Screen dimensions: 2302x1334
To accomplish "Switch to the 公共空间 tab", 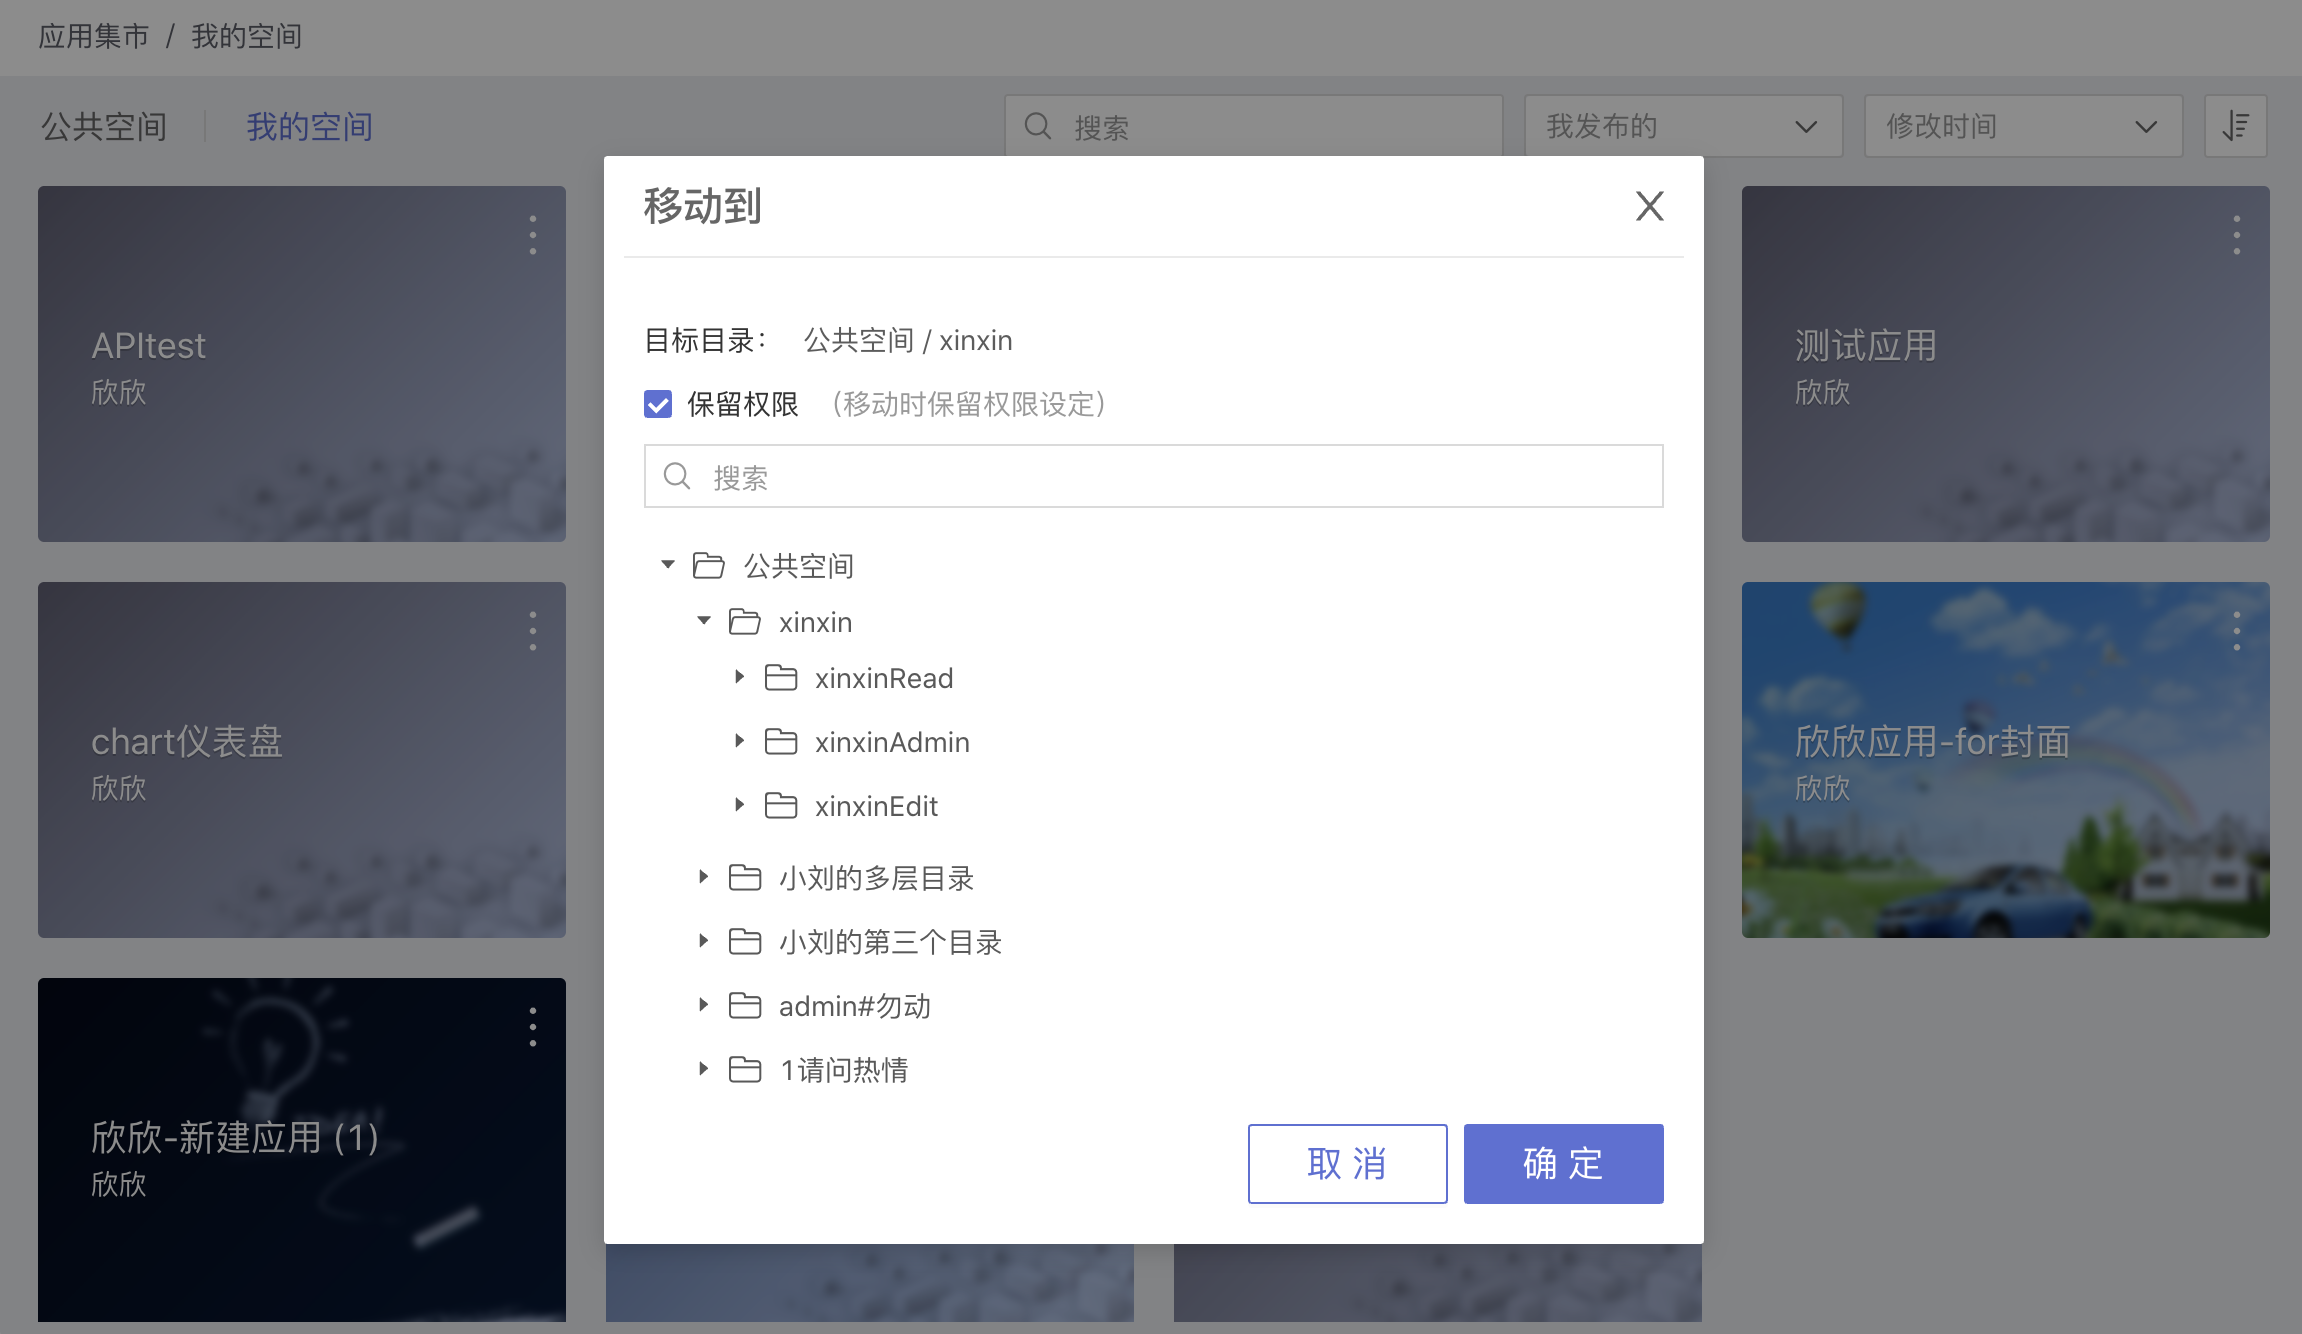I will click(104, 127).
